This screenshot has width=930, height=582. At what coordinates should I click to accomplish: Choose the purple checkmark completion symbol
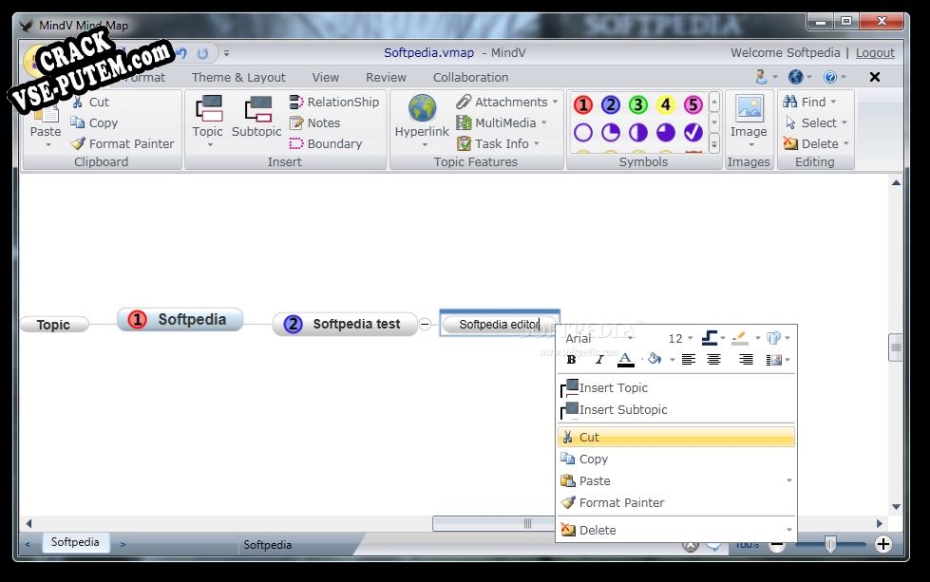tap(693, 132)
